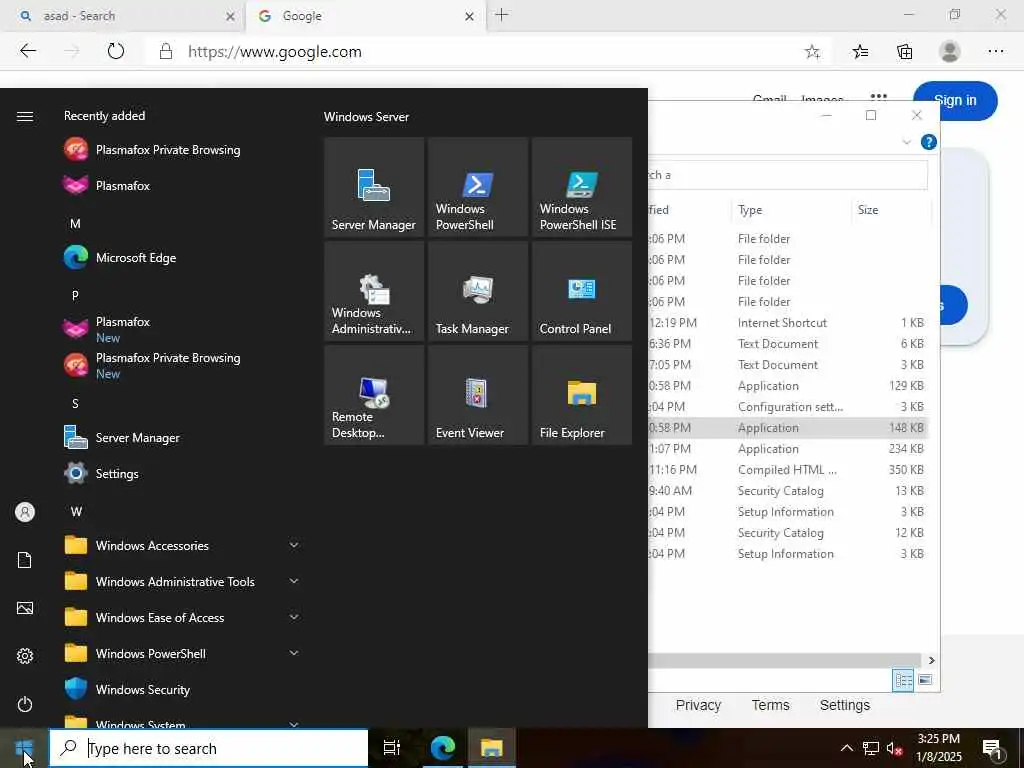The width and height of the screenshot is (1024, 768).
Task: Open Explorer help question mark icon
Action: point(928,142)
